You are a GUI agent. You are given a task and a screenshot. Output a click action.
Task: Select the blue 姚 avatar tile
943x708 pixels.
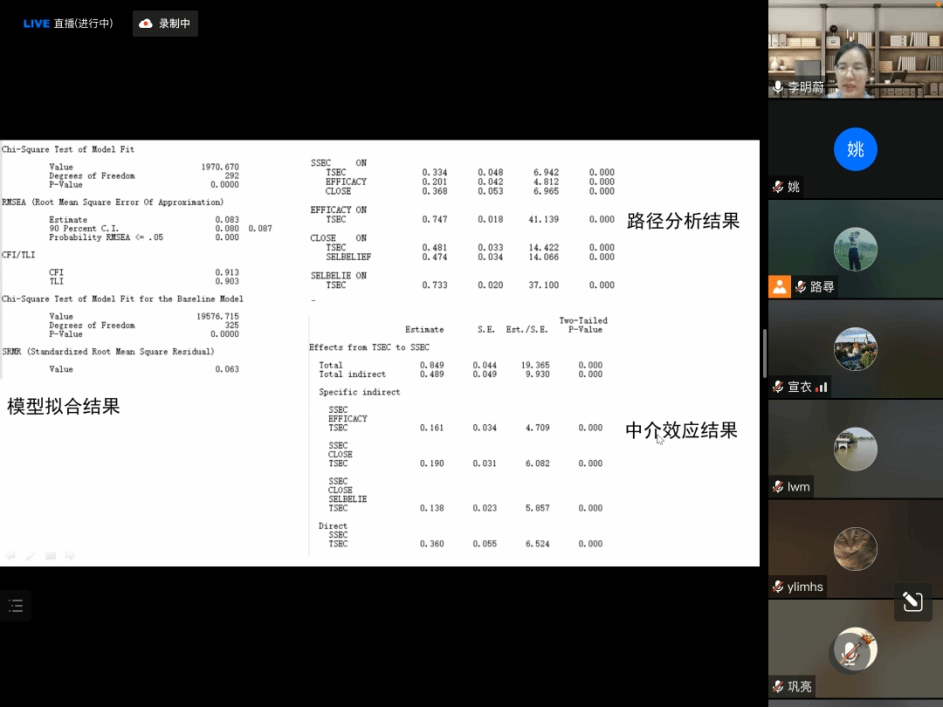point(855,150)
